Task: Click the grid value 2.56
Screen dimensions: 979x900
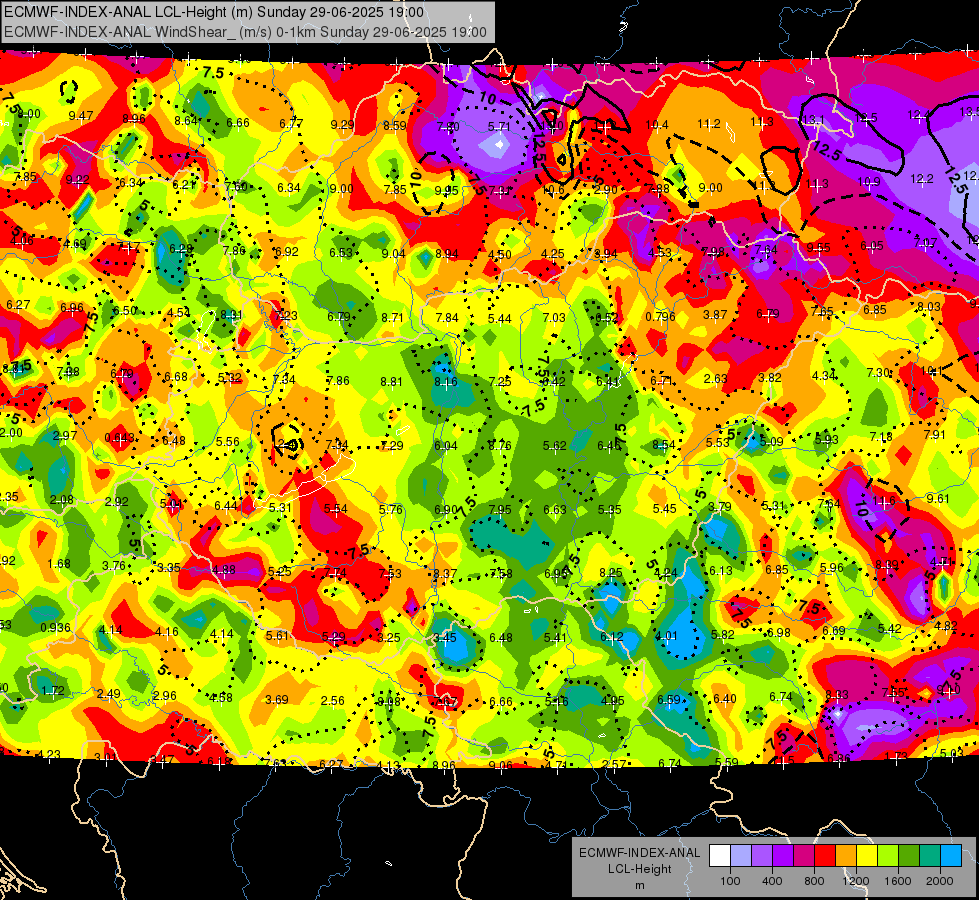Action: tap(333, 701)
